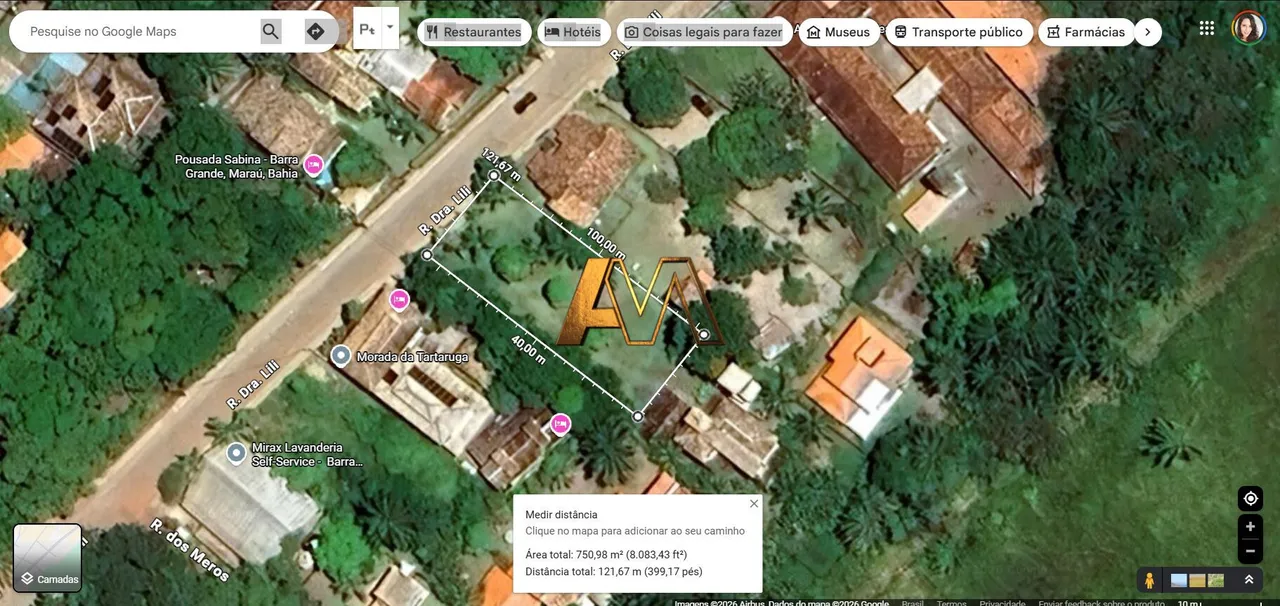Viewport: 1280px width, 606px height.
Task: Filter by Restaurantes
Action: click(473, 32)
